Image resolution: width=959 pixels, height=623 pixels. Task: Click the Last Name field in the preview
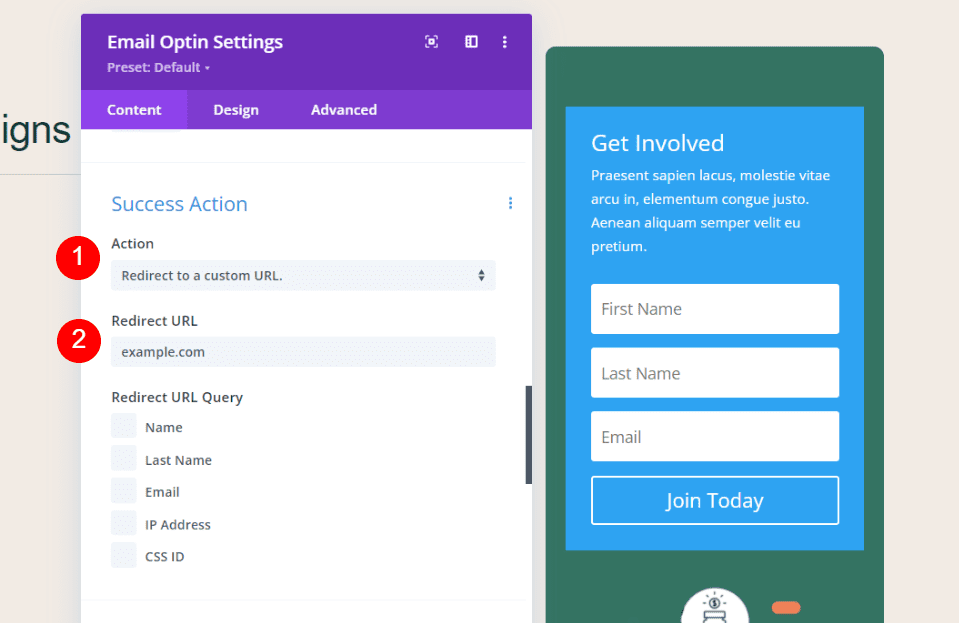pyautogui.click(x=714, y=372)
